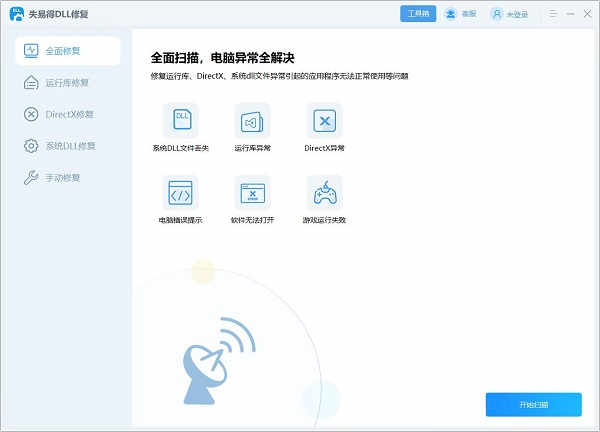The width and height of the screenshot is (600, 432).
Task: Select 手动修复 in the sidebar
Action: click(68, 178)
